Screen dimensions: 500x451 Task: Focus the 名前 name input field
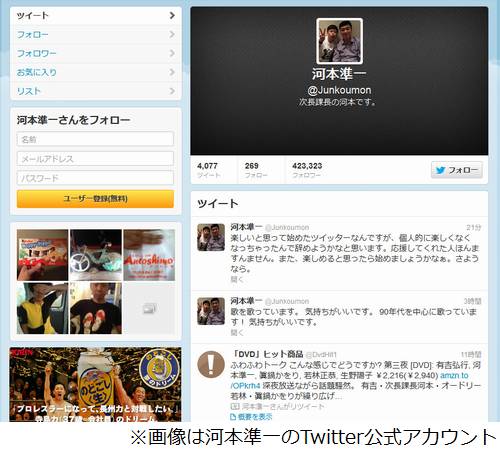(95, 139)
